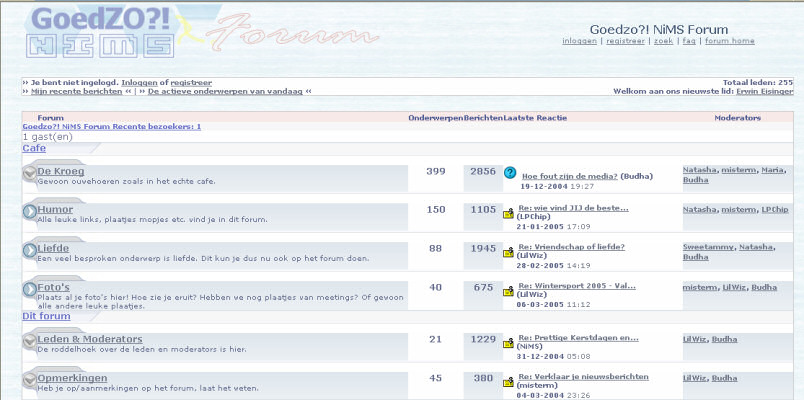
Task: Click arrow icon next to Leden & Moderators
Action: click(30, 342)
